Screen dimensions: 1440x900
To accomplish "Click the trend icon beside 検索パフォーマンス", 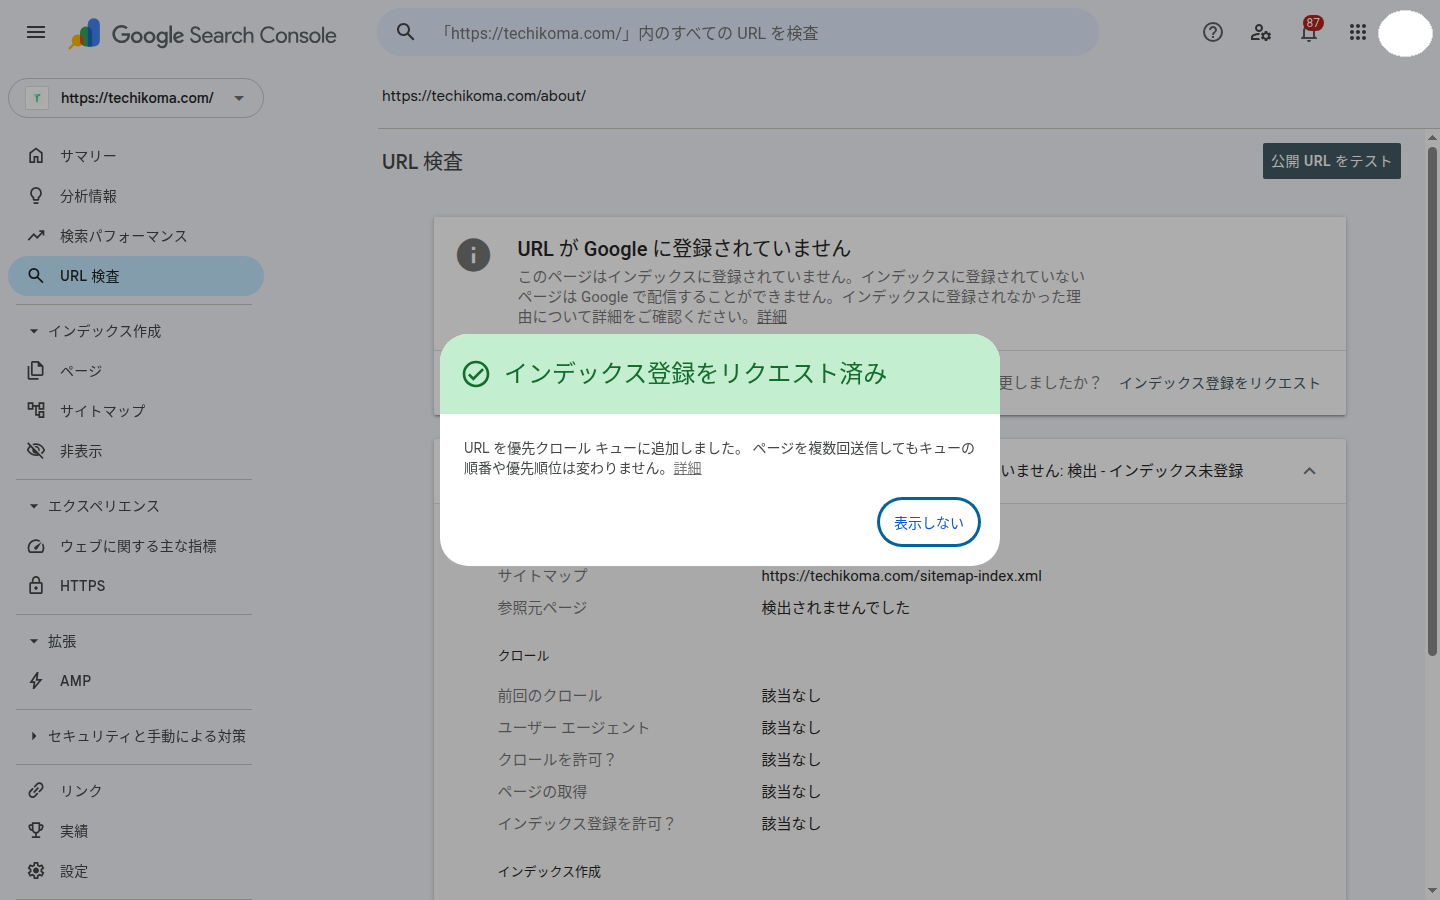I will coord(36,235).
